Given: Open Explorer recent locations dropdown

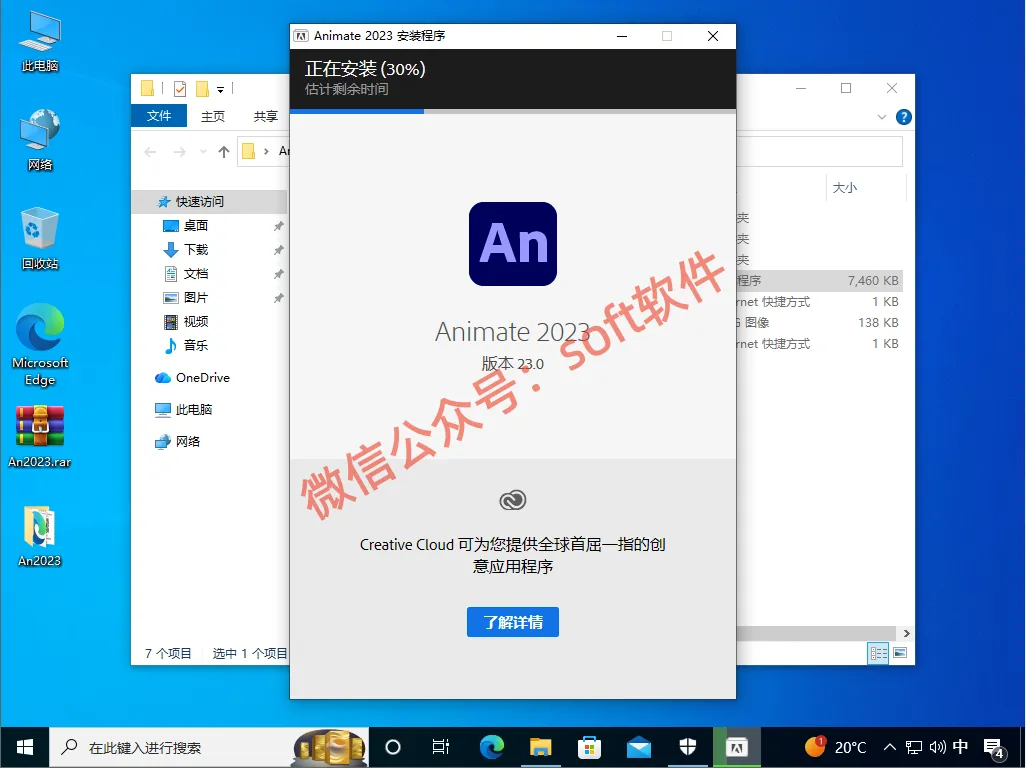Looking at the screenshot, I should click(x=203, y=152).
